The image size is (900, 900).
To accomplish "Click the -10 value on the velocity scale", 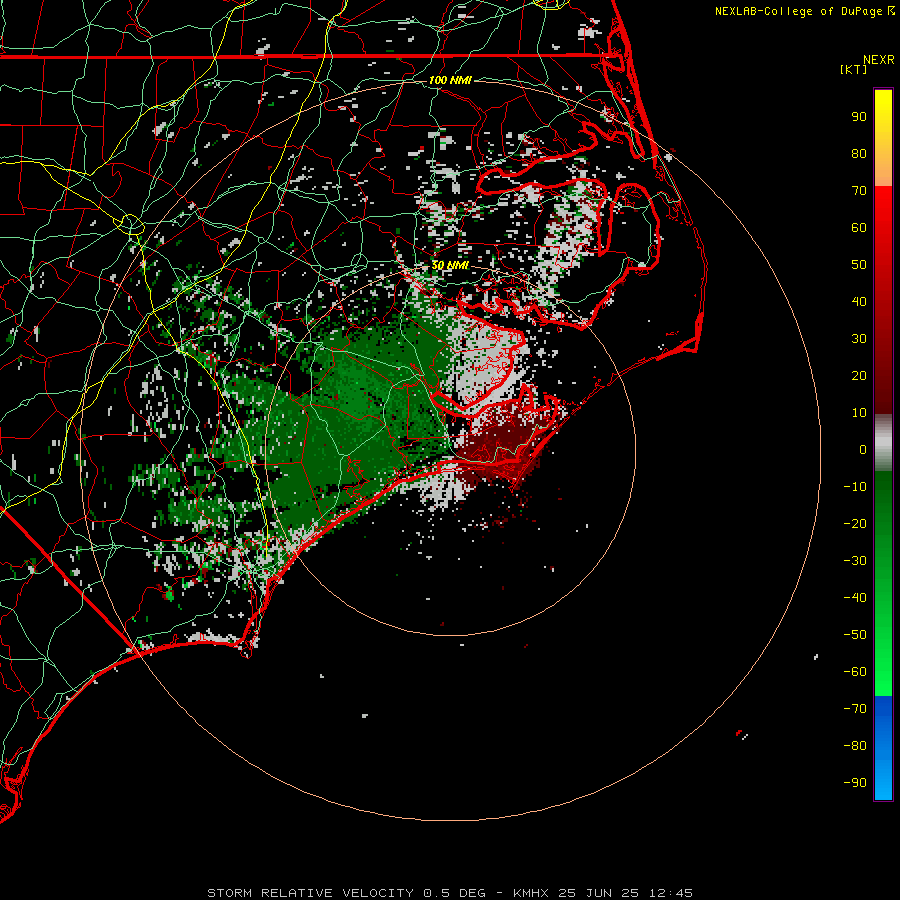I will tap(855, 487).
